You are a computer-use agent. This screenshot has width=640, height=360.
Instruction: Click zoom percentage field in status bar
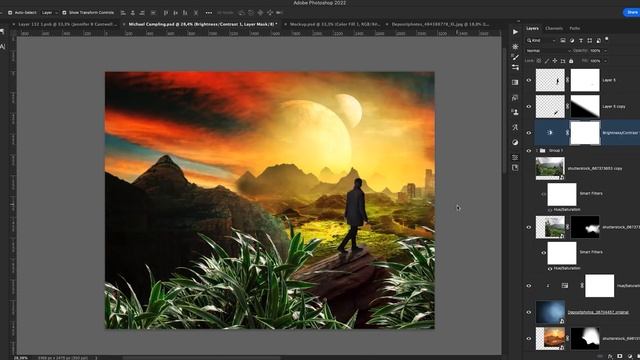pyautogui.click(x=21, y=358)
